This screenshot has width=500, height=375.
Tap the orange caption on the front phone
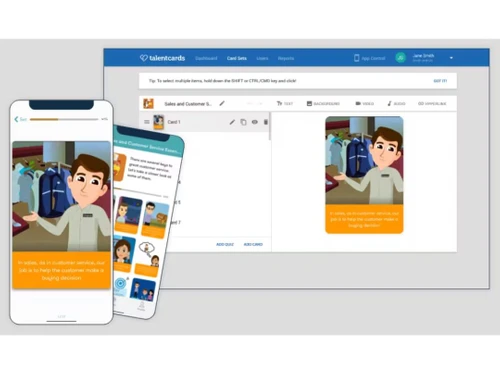(62, 270)
